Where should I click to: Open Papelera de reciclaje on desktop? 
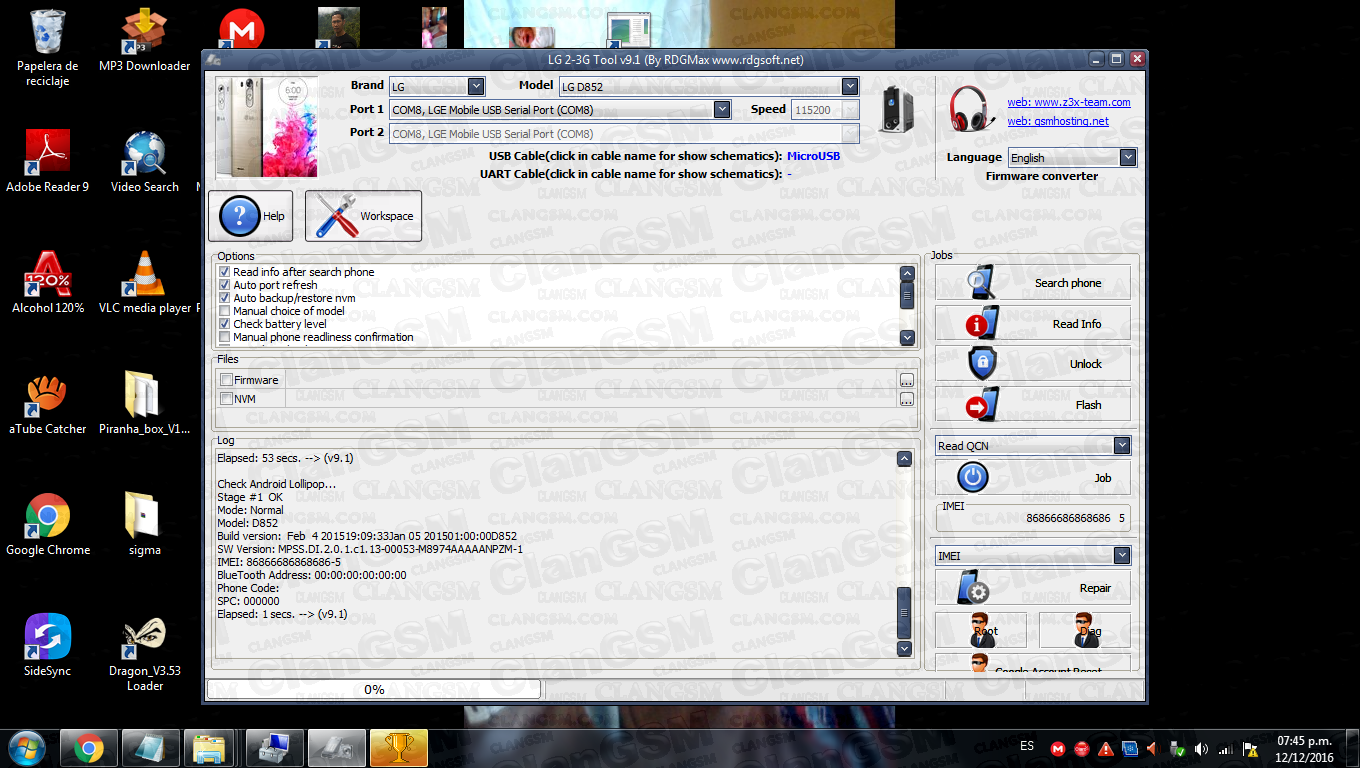click(x=48, y=48)
